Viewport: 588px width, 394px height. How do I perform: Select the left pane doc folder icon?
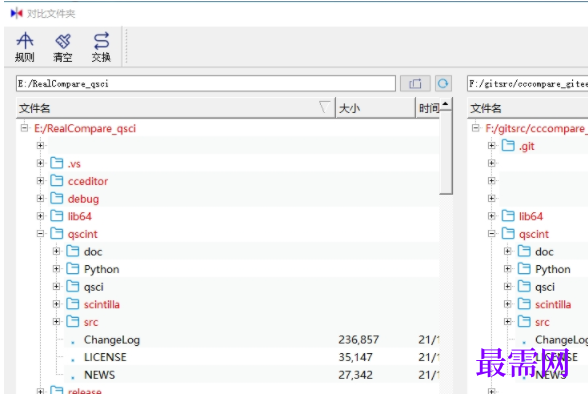[73, 251]
